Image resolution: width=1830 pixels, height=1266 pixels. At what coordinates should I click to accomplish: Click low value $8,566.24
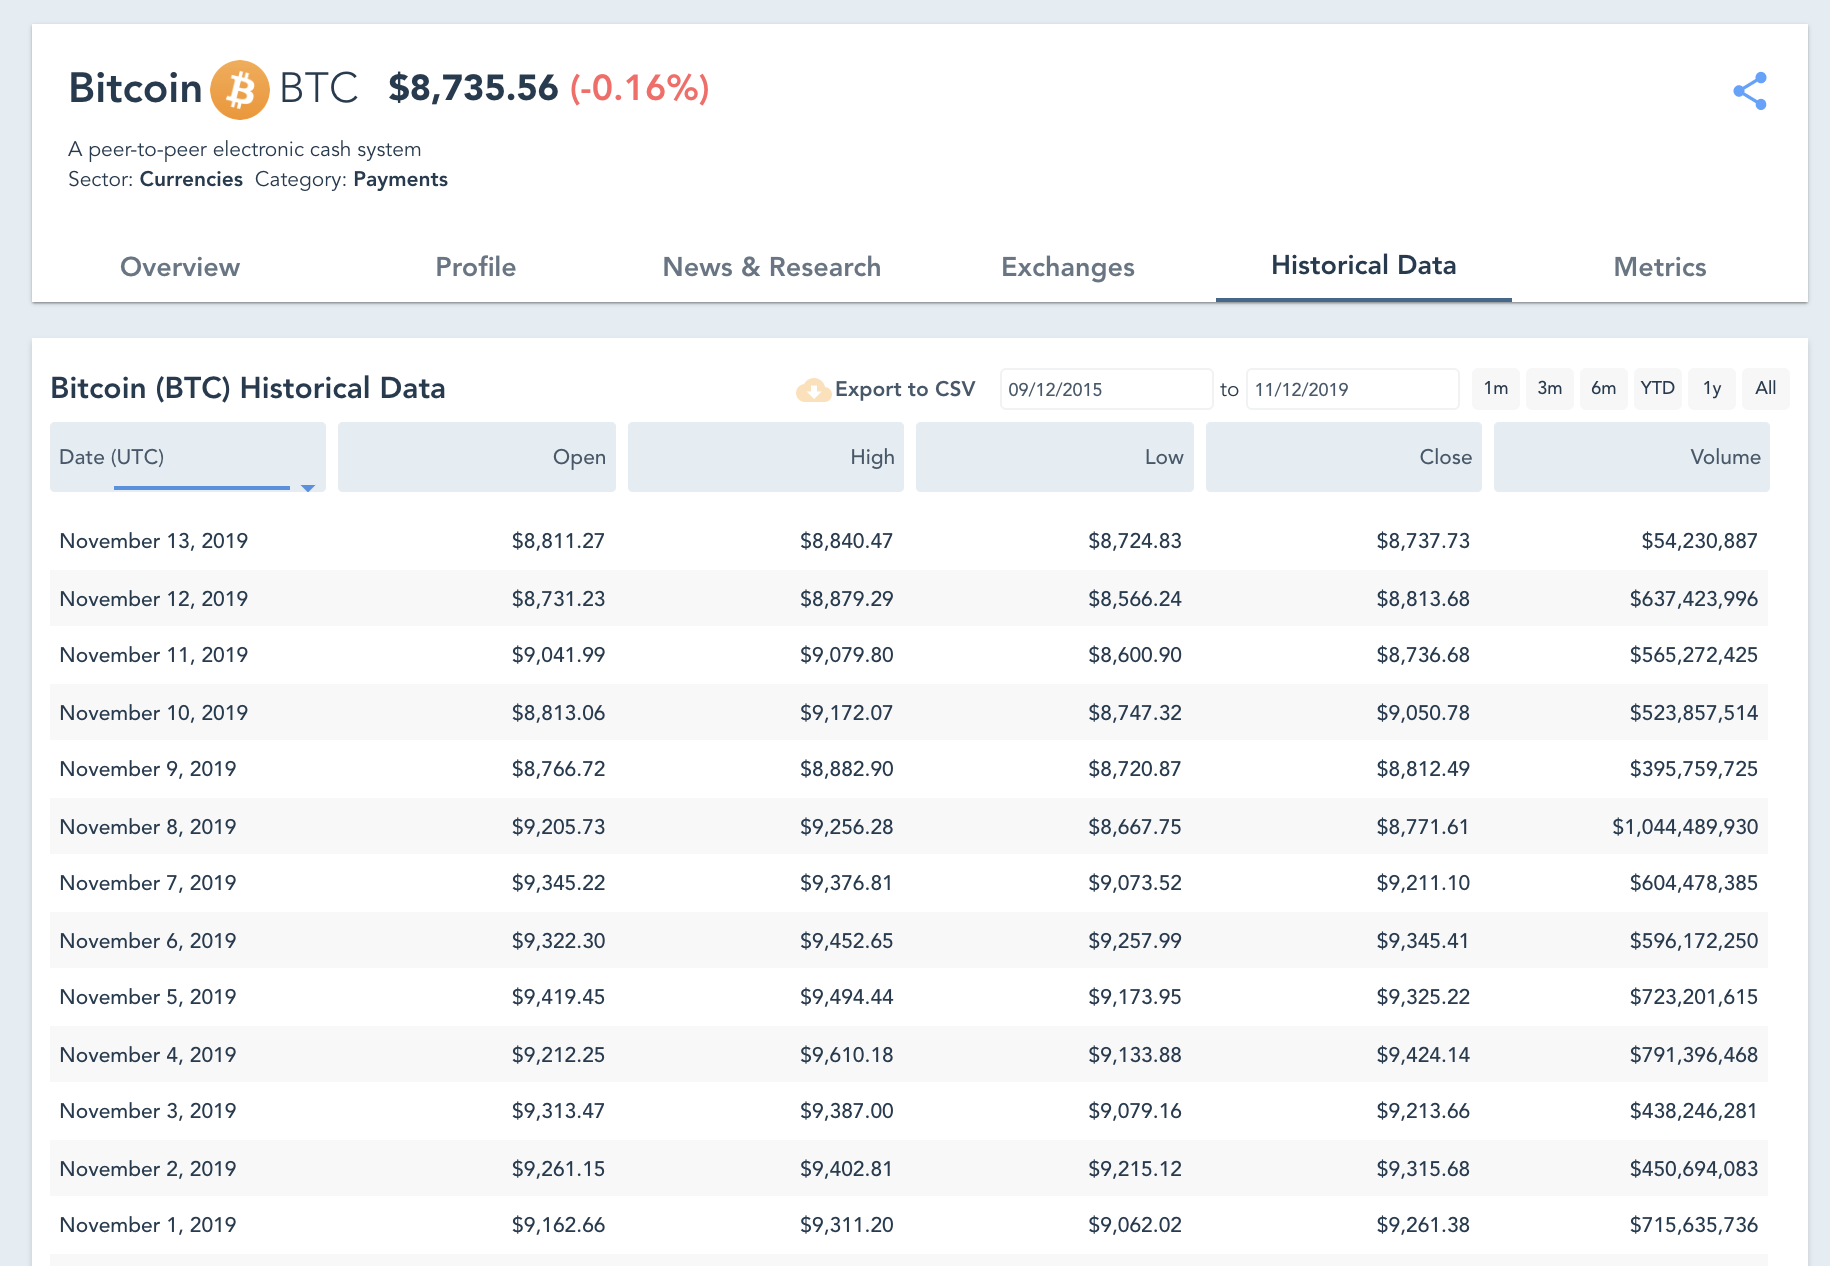[x=1135, y=599]
